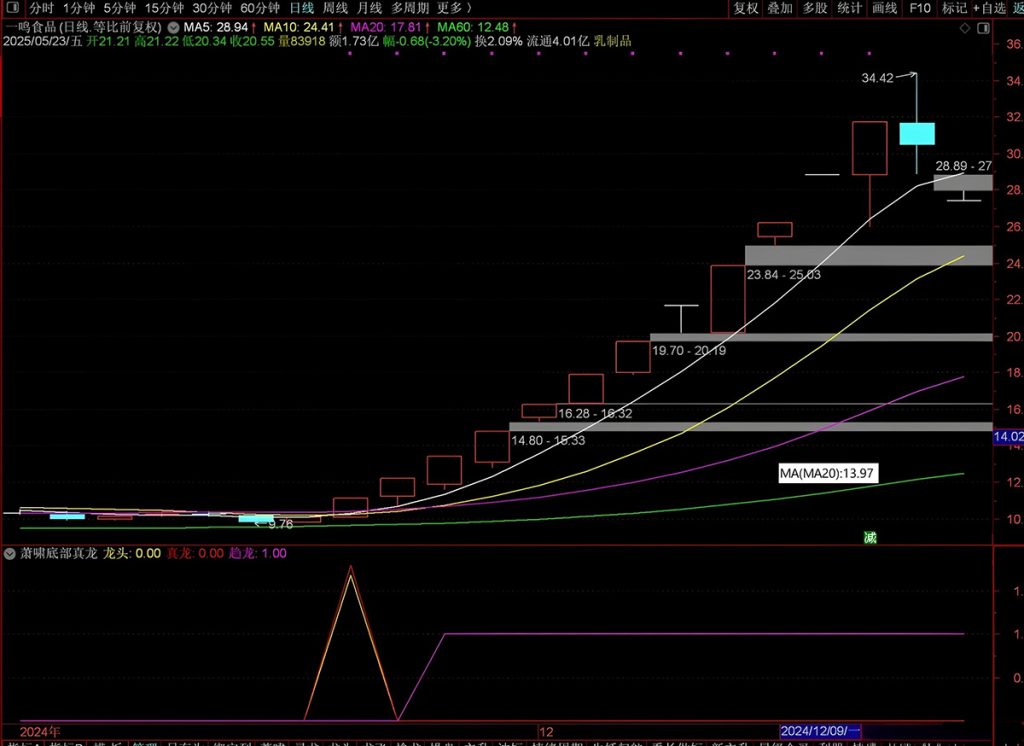Expand the 更多 timeframe options
The image size is (1024, 746).
click(454, 8)
